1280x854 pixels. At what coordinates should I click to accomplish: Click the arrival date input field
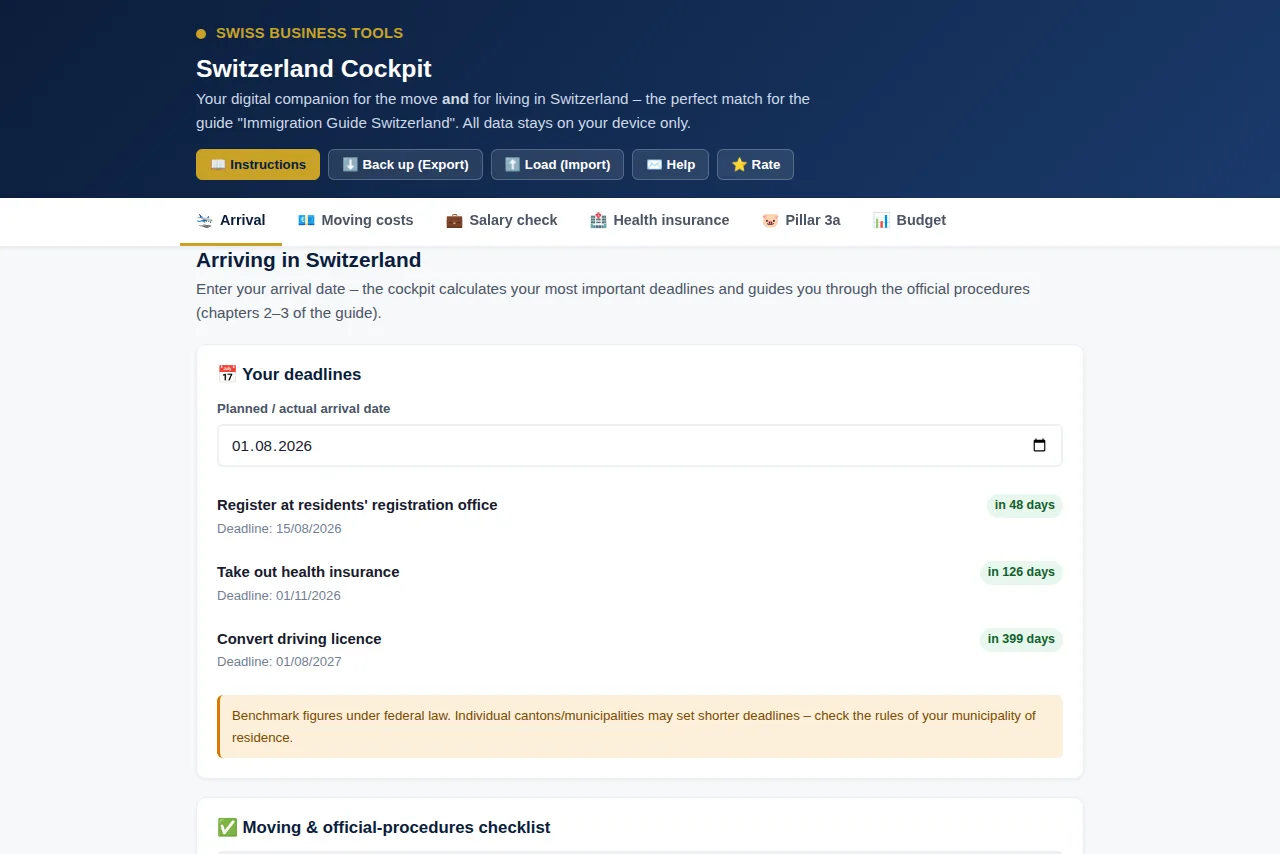tap(640, 446)
